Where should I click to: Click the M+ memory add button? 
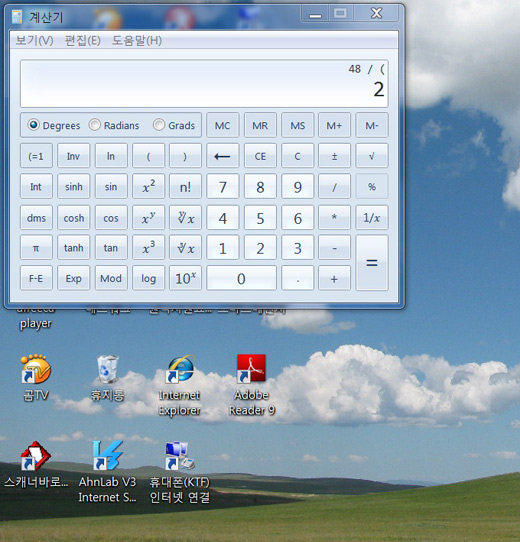pos(334,125)
